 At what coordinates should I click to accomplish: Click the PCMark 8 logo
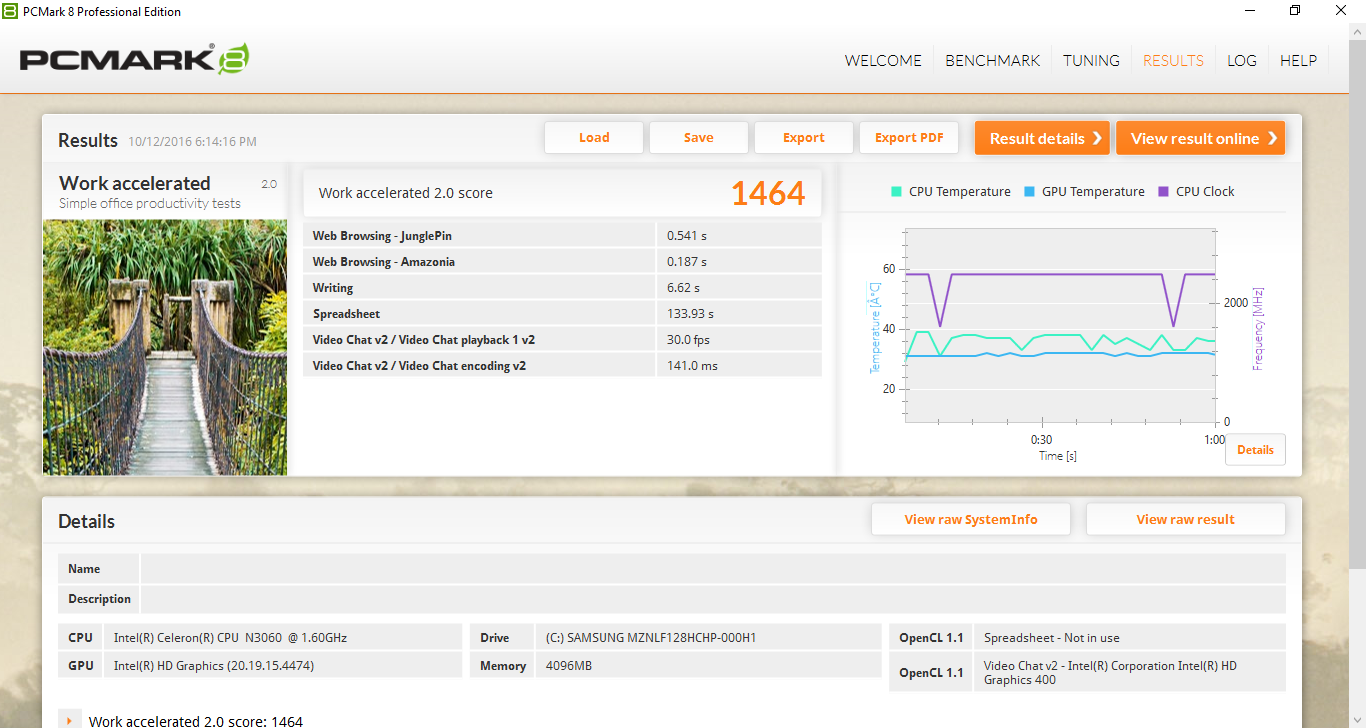[x=134, y=59]
